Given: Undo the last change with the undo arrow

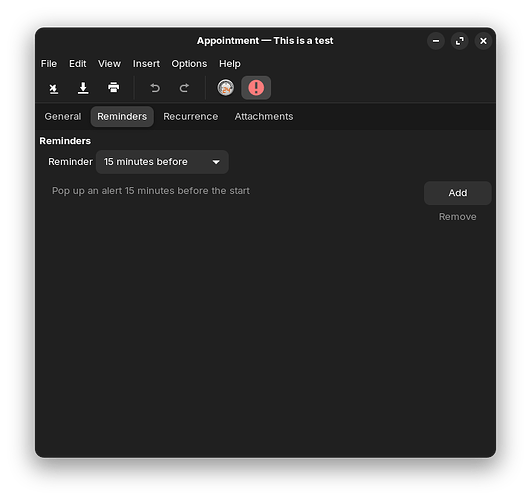Looking at the screenshot, I should 155,88.
